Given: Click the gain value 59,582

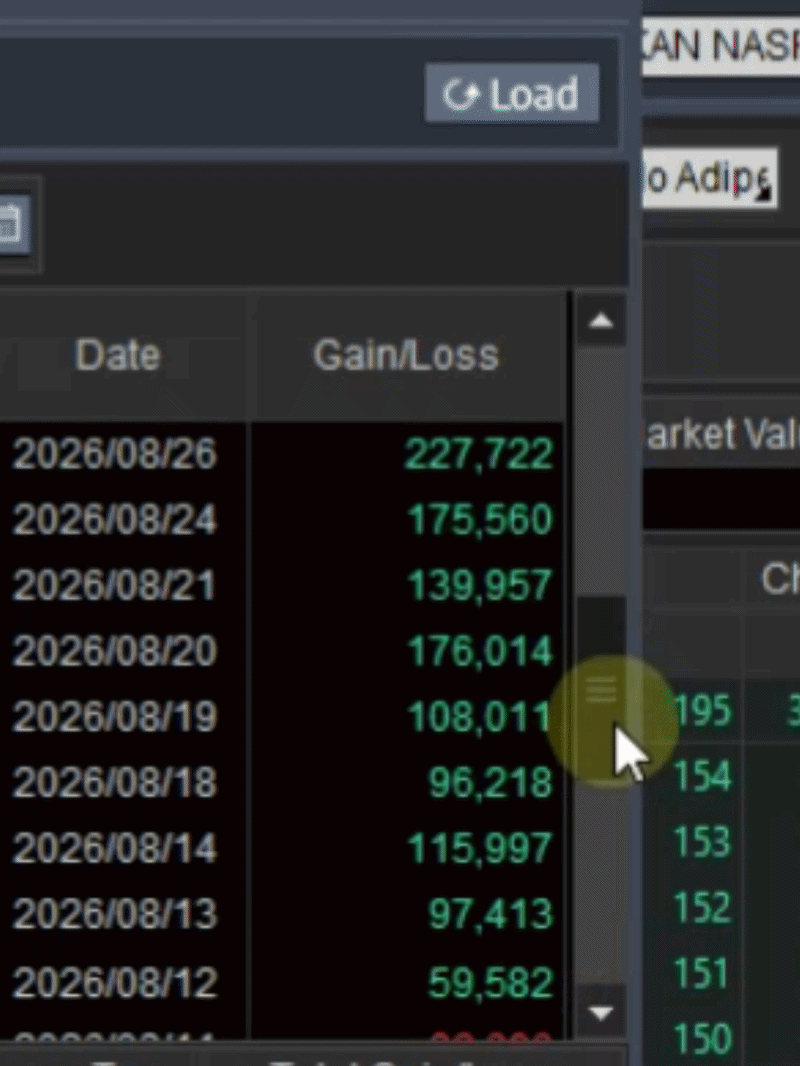Looking at the screenshot, I should tap(490, 982).
